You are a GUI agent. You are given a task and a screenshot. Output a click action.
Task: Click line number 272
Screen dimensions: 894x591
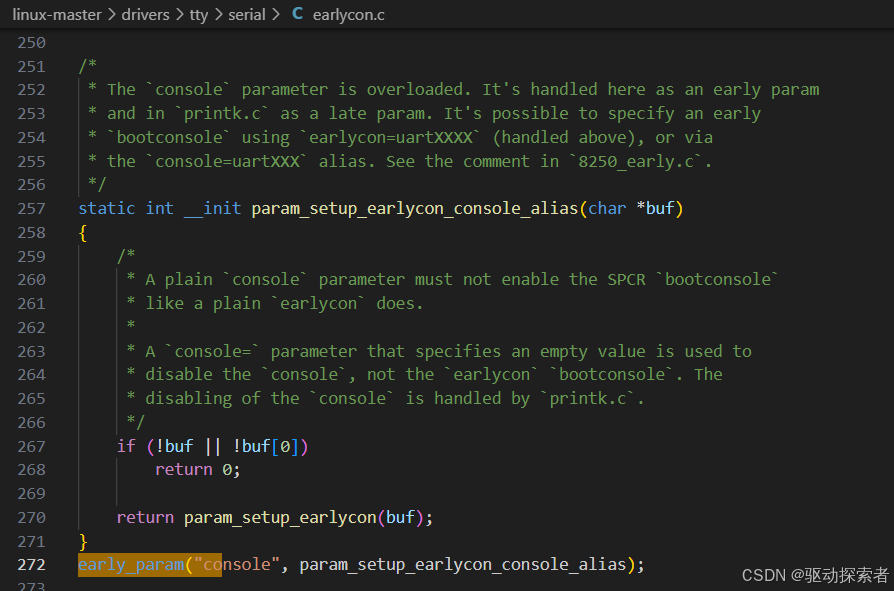click(31, 565)
